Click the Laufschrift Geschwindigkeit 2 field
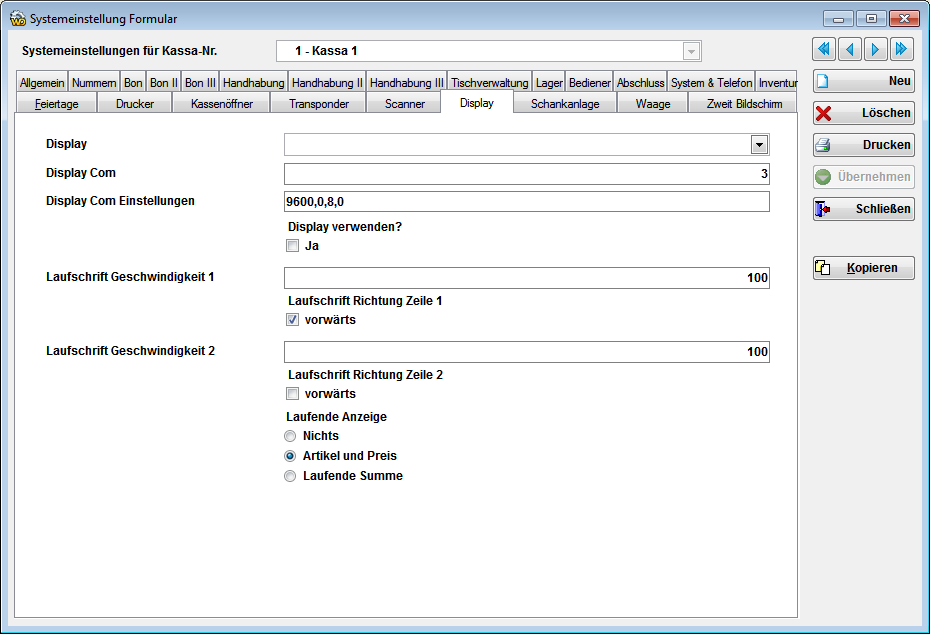This screenshot has width=930, height=634. click(527, 352)
